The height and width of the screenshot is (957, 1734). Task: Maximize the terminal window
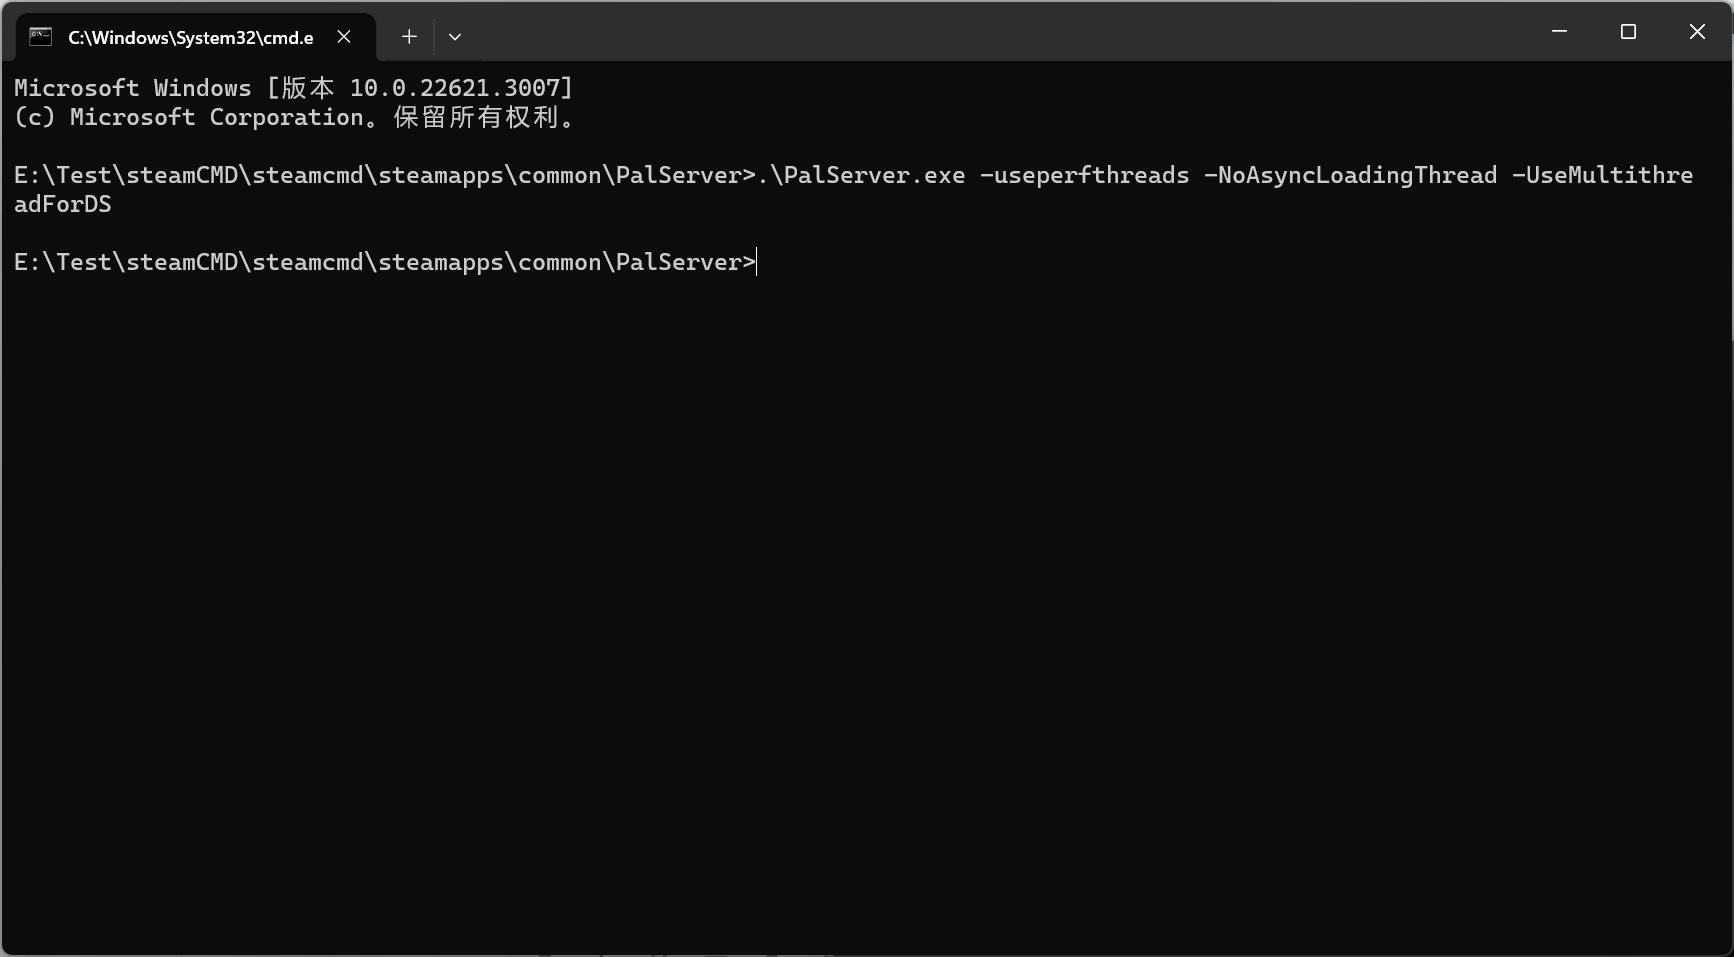click(1628, 32)
